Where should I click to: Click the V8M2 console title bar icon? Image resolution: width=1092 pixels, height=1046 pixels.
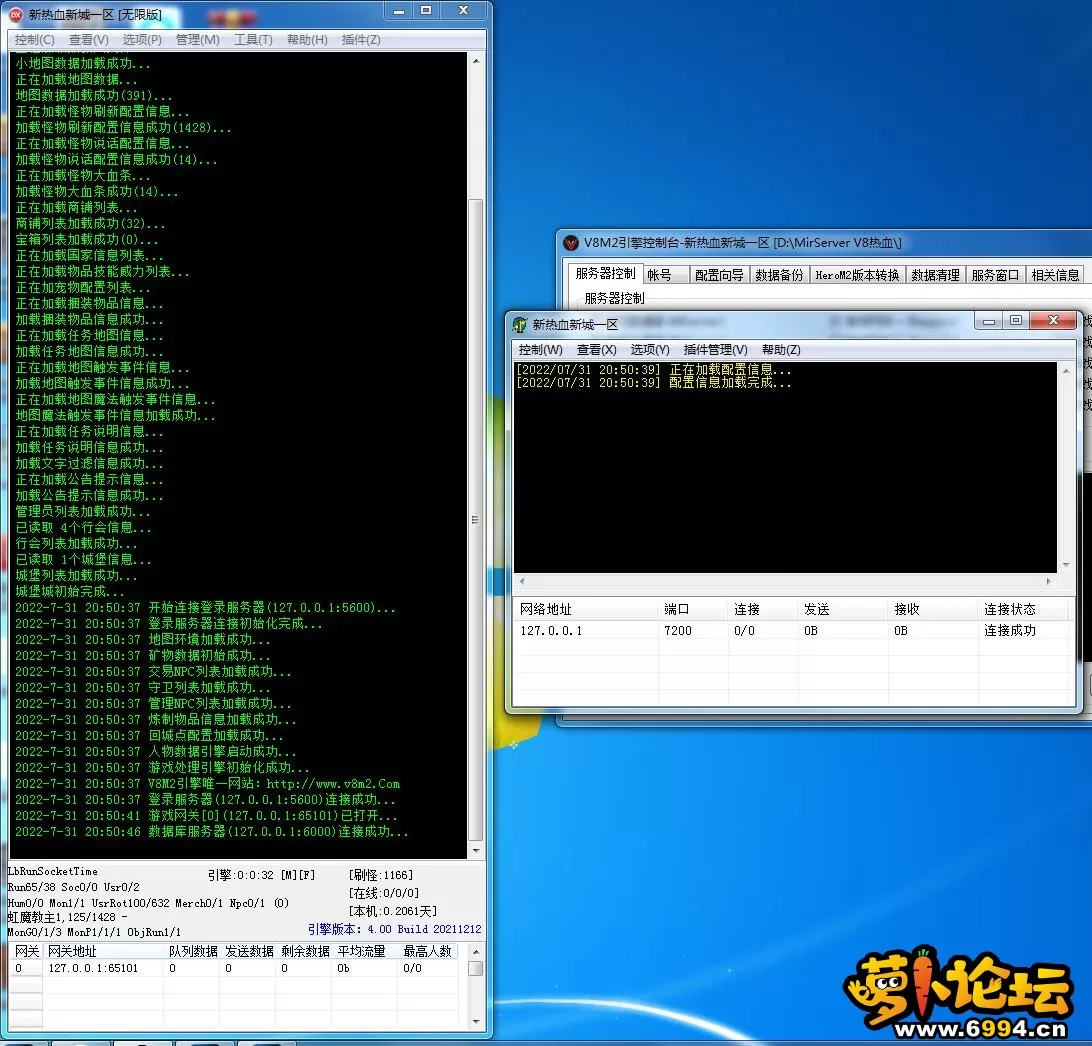[x=571, y=243]
